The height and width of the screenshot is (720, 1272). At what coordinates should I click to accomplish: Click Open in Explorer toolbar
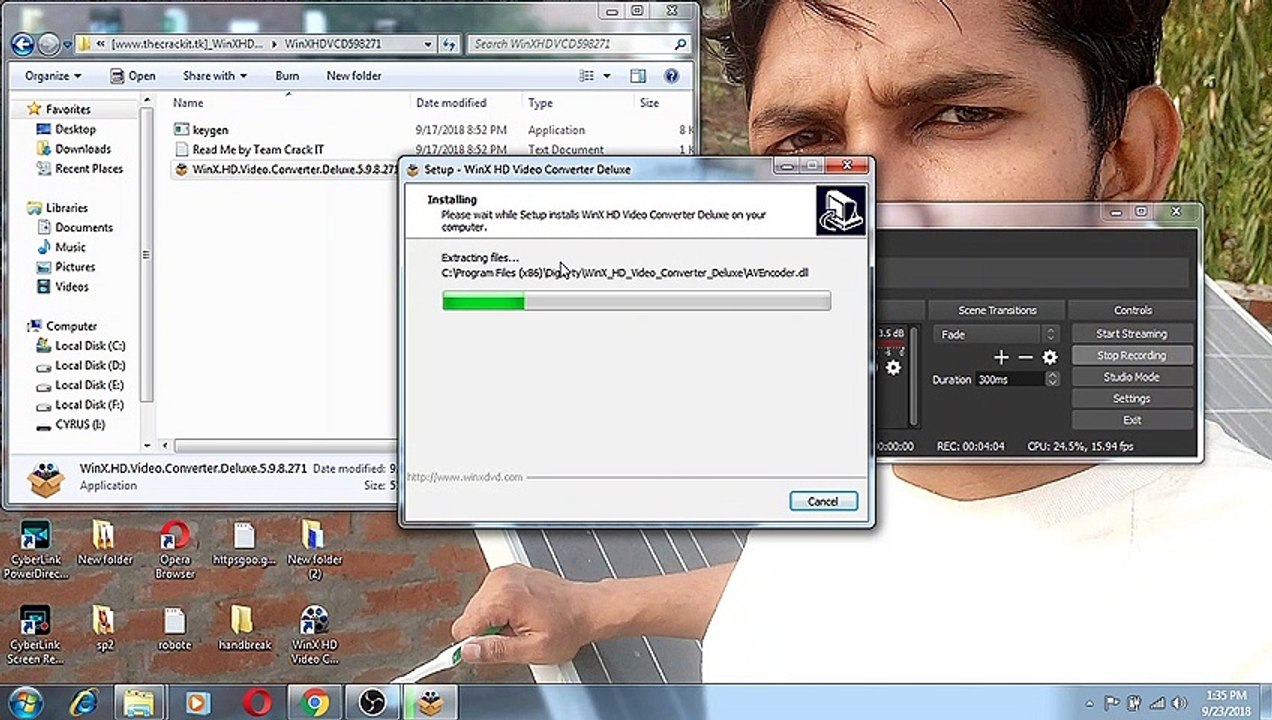coord(132,76)
